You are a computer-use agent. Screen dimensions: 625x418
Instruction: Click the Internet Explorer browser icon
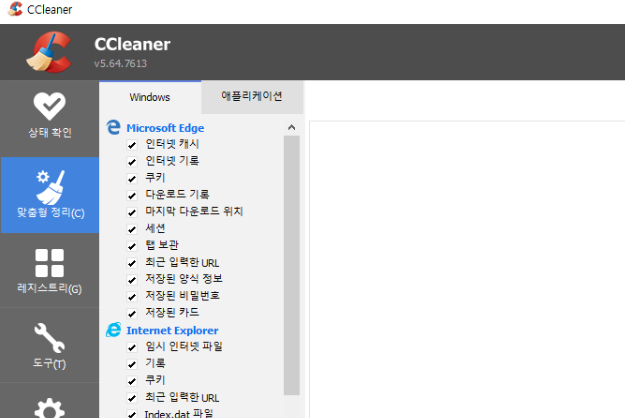point(113,330)
